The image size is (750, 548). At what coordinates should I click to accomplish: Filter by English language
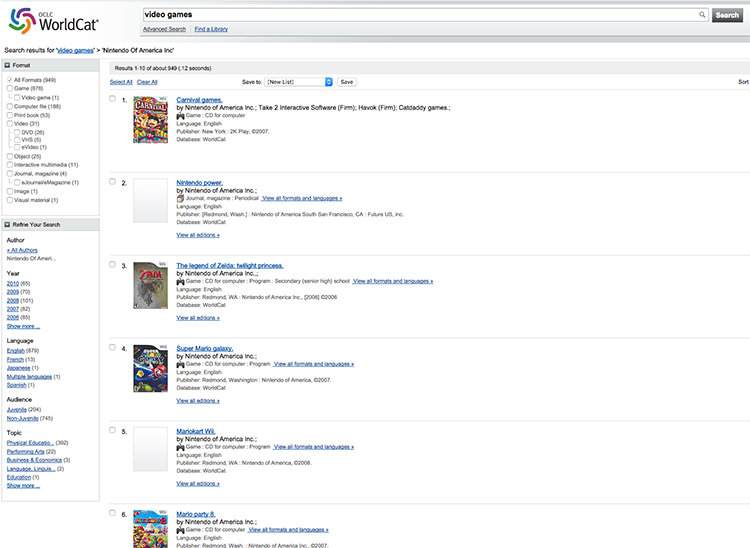pyautogui.click(x=16, y=351)
